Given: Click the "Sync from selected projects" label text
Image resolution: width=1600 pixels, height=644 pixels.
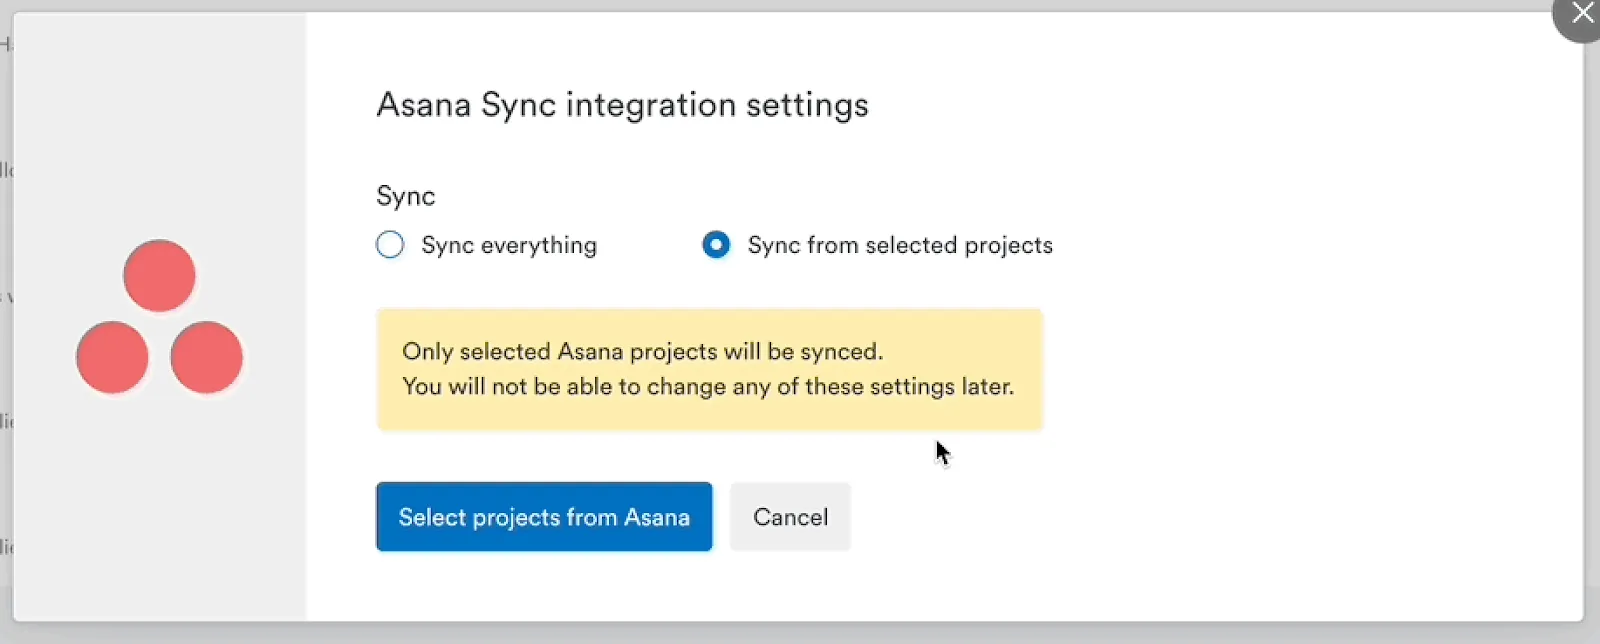Looking at the screenshot, I should [x=899, y=246].
